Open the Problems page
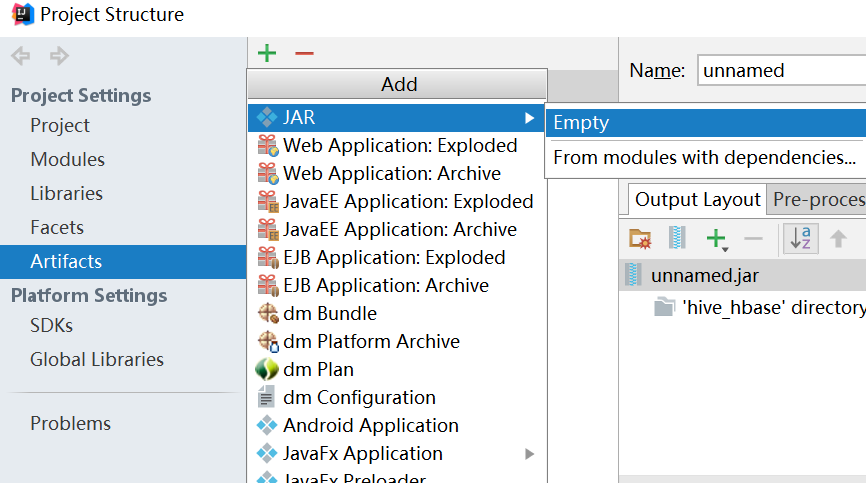Screen dimensions: 866x483 point(70,423)
